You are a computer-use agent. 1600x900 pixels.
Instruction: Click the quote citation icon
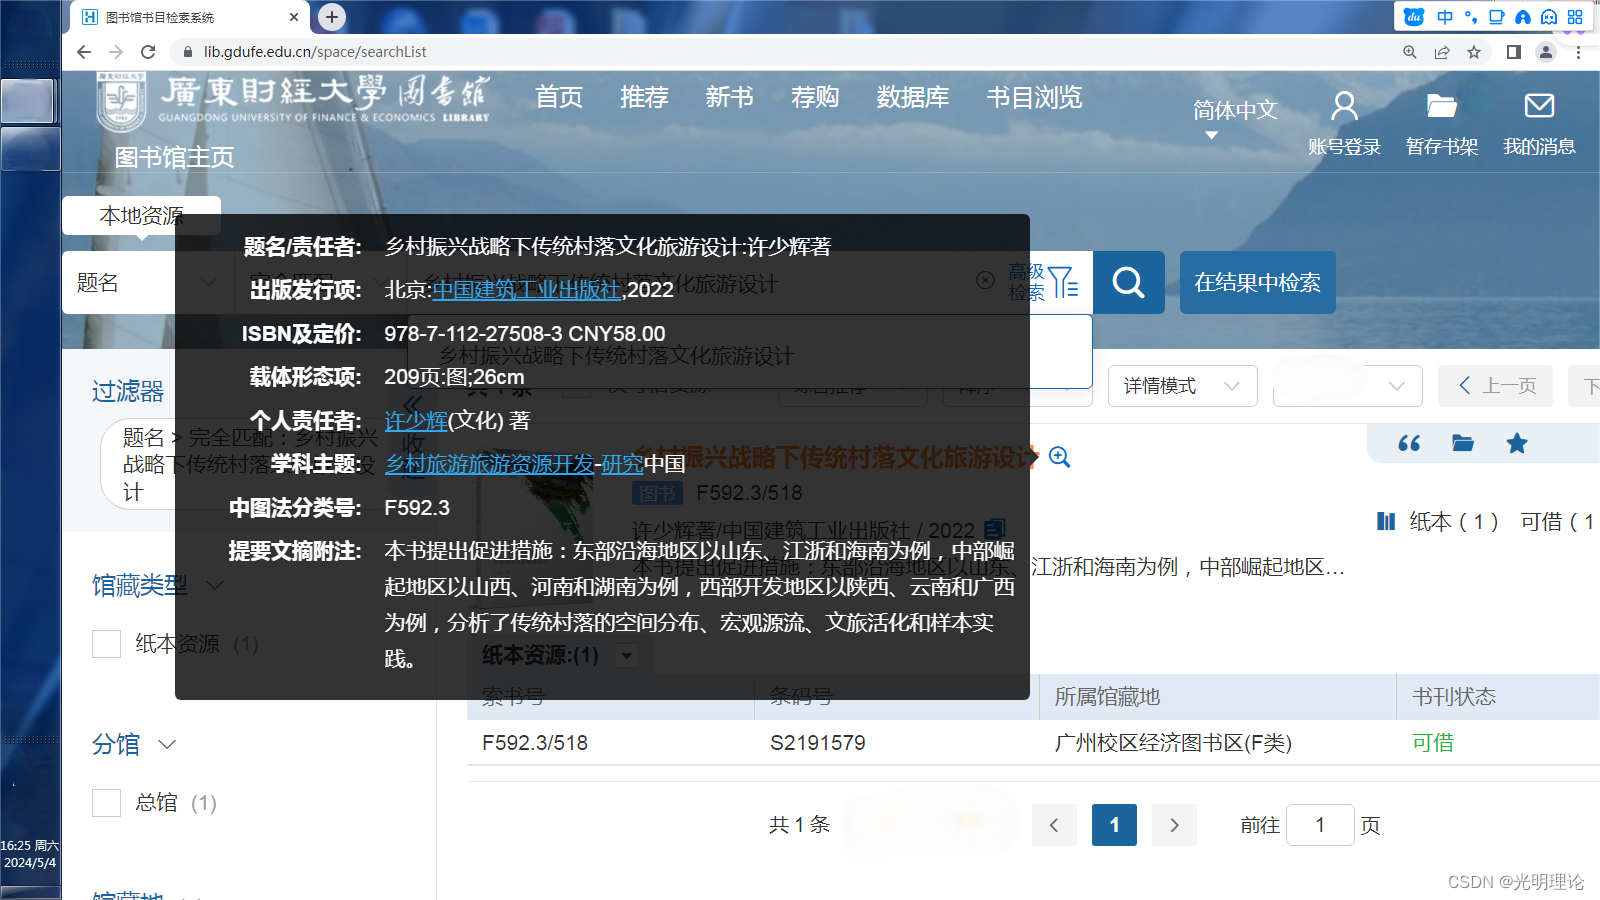coord(1409,443)
